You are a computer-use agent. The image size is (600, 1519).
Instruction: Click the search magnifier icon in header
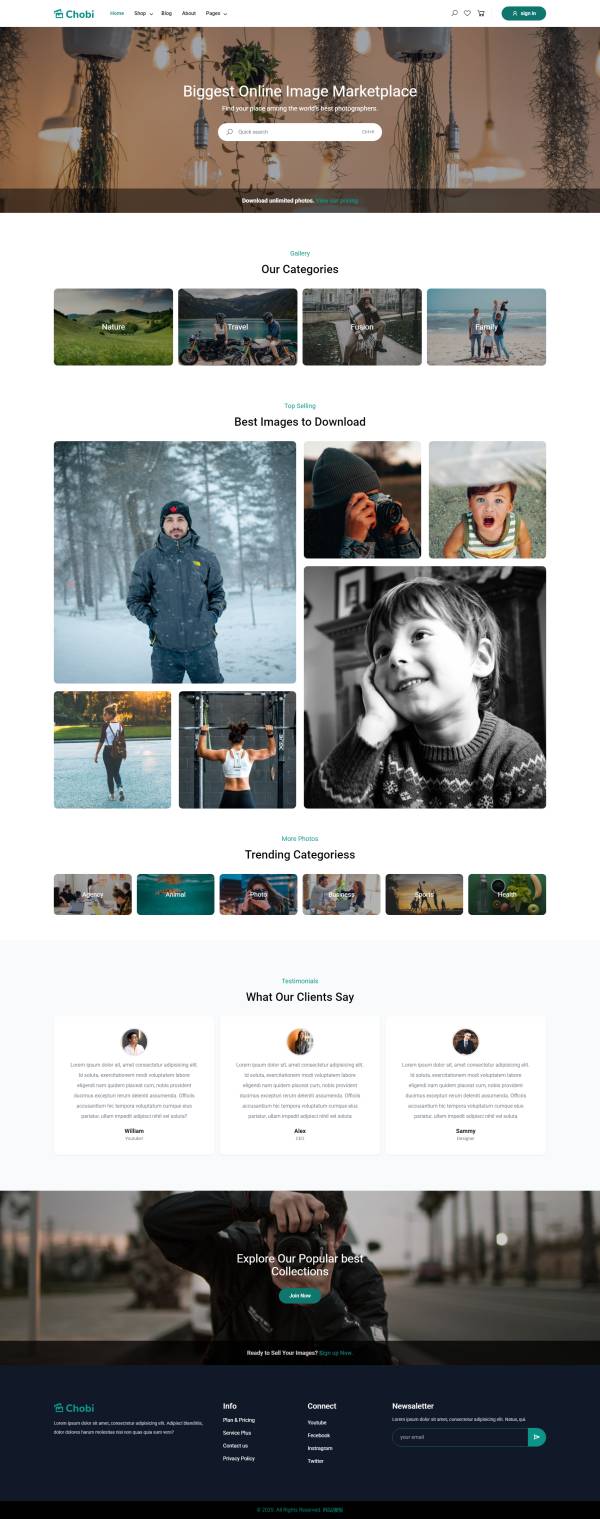(x=455, y=13)
